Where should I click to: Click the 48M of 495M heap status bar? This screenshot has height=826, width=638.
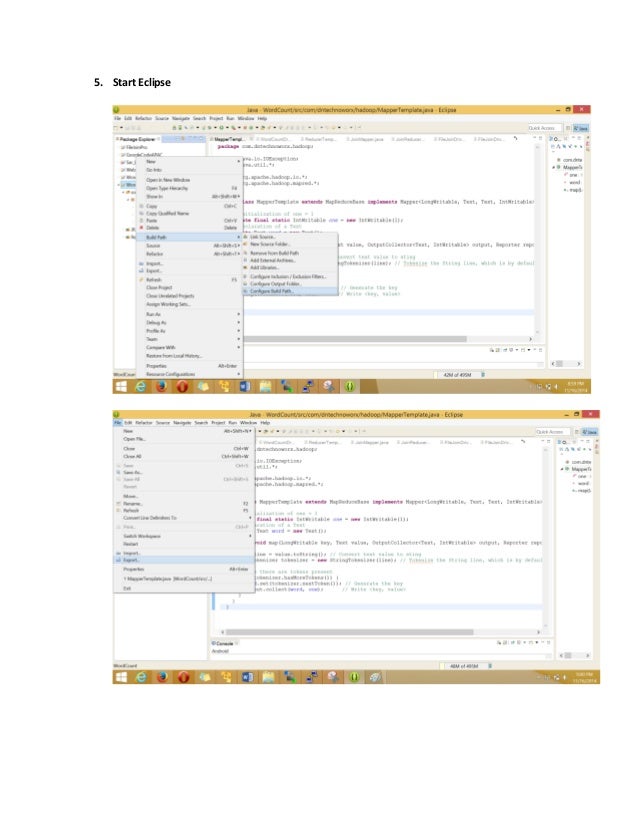pyautogui.click(x=464, y=666)
